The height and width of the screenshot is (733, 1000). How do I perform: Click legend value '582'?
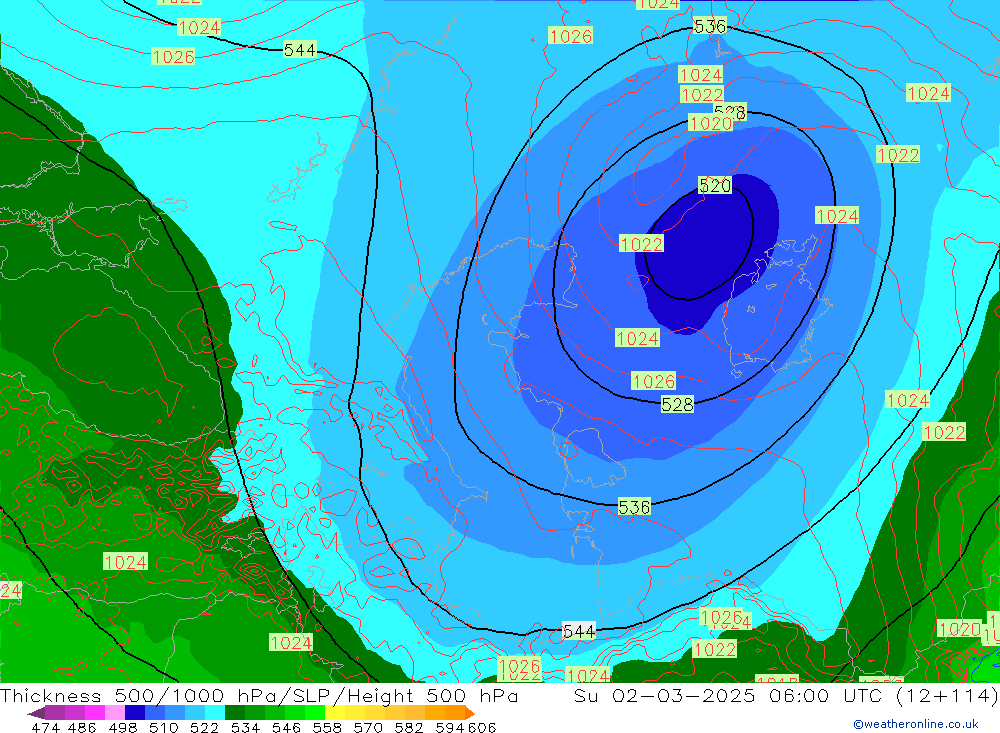click(409, 727)
